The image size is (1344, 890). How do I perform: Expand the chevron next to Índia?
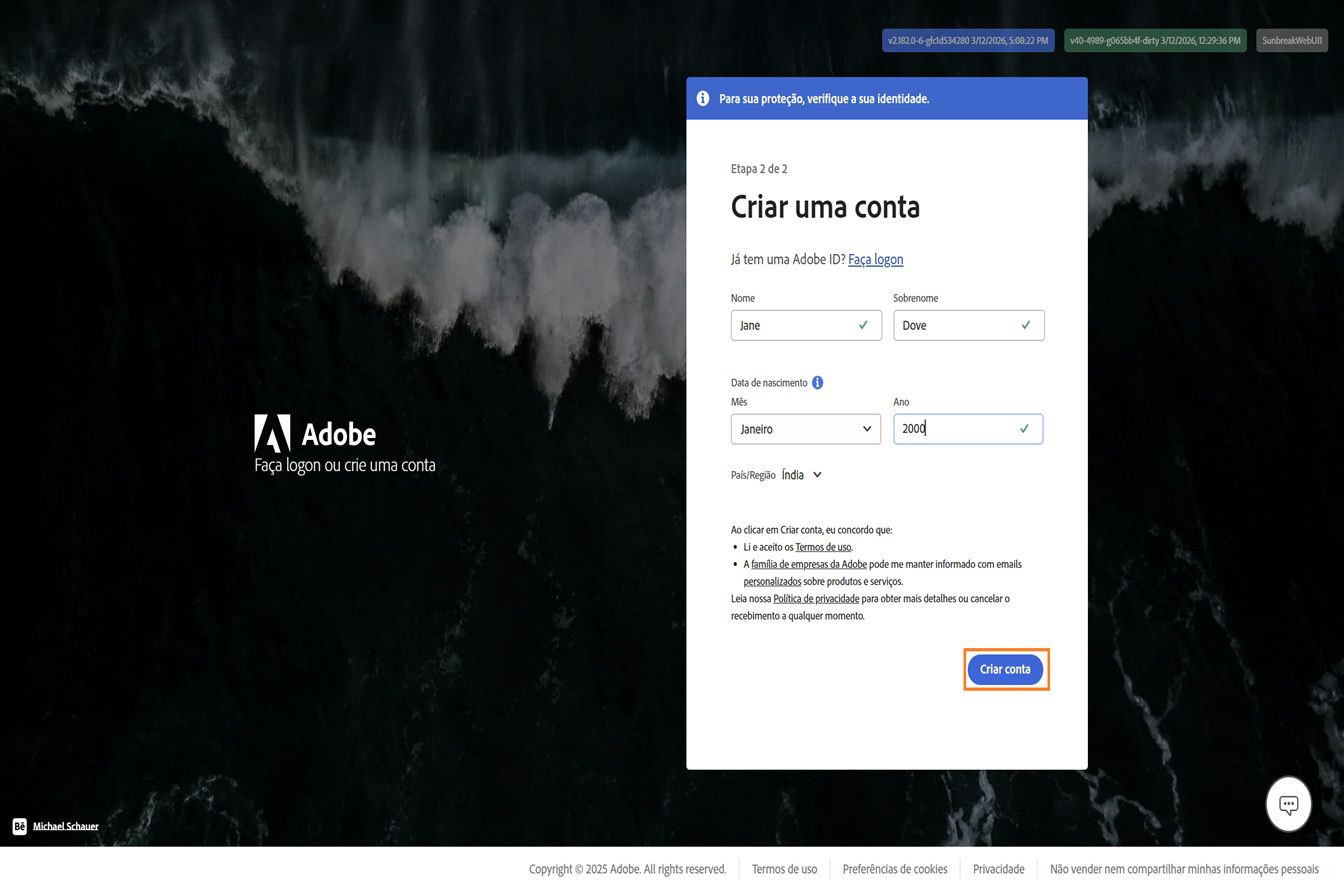coord(817,474)
